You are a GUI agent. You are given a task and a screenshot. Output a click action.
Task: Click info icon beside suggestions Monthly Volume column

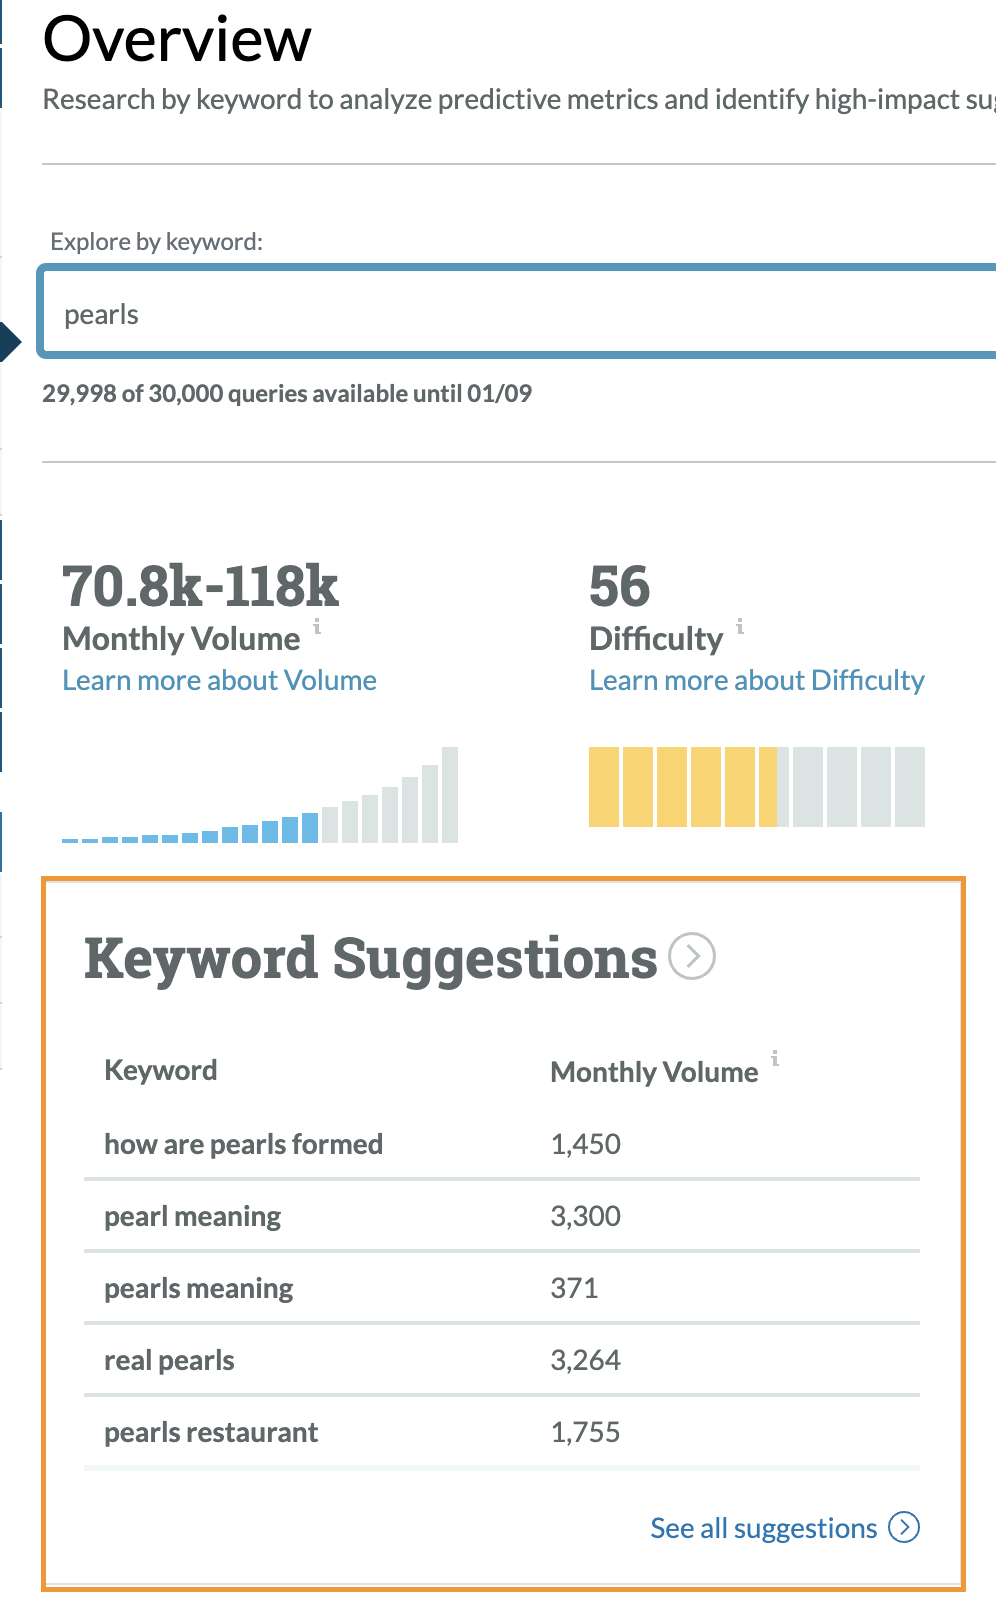pyautogui.click(x=775, y=1058)
